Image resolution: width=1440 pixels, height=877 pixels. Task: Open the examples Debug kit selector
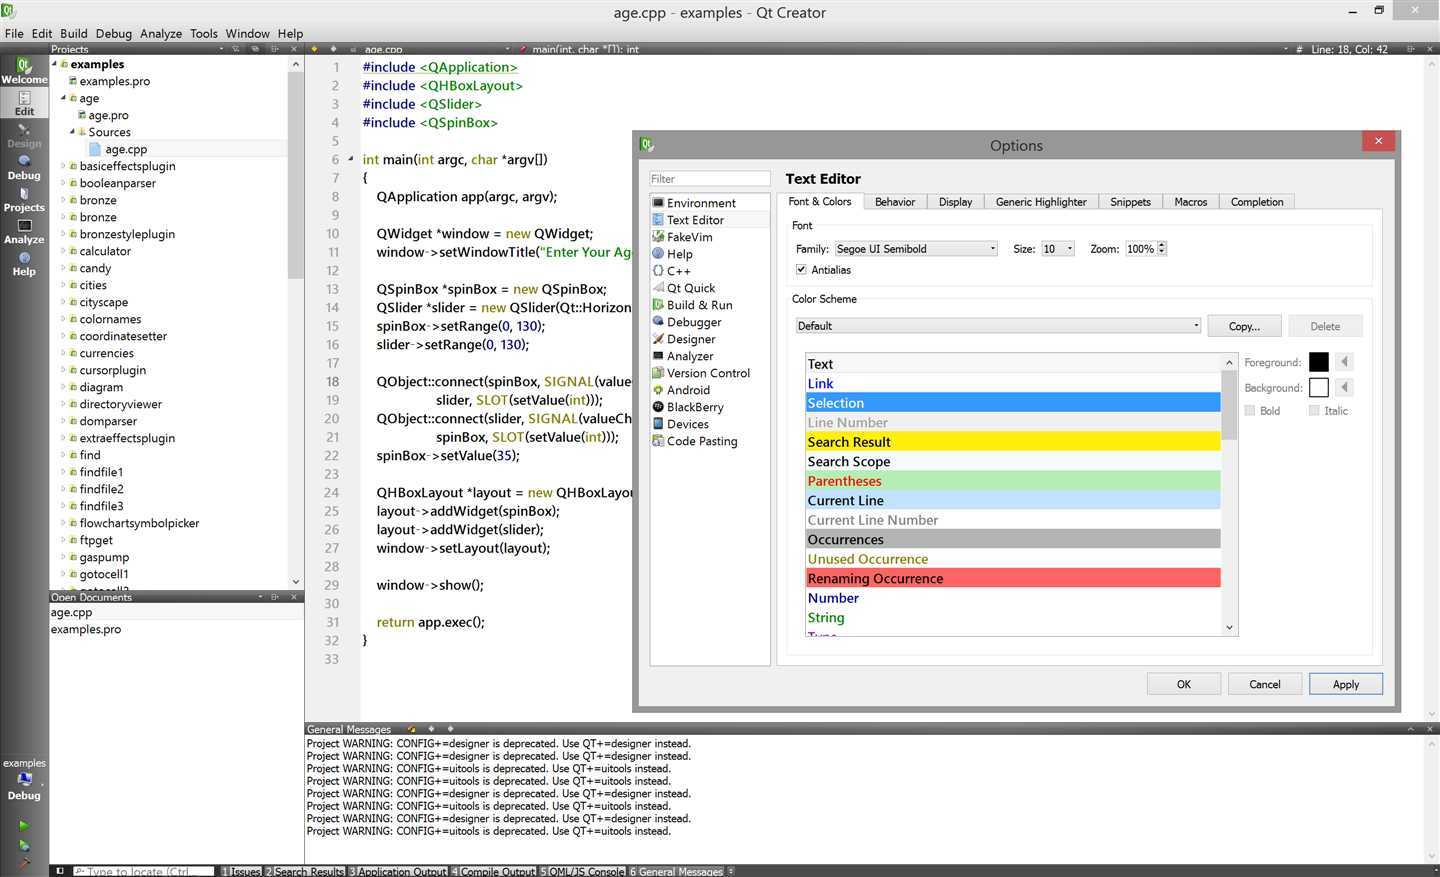(x=24, y=780)
